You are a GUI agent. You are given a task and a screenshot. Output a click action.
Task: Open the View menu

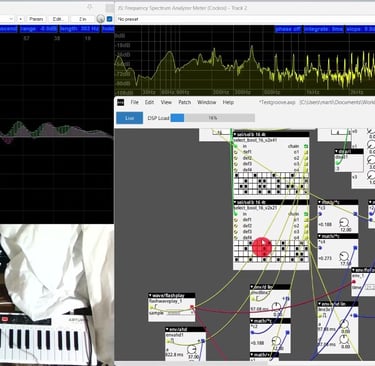166,102
